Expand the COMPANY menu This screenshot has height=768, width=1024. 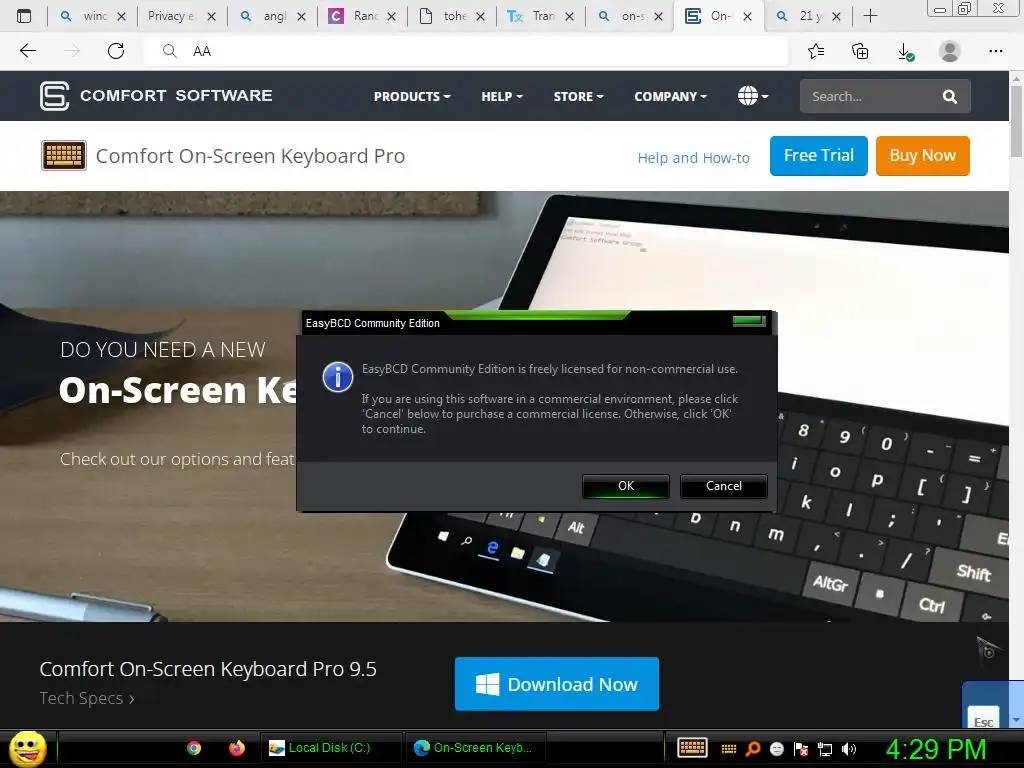point(670,97)
